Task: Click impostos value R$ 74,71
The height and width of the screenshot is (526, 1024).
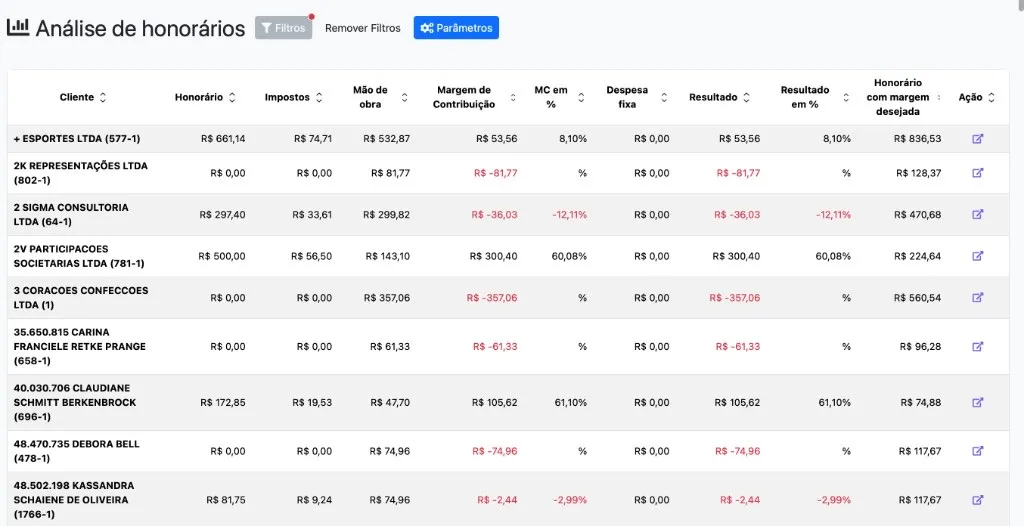Action: (x=313, y=139)
